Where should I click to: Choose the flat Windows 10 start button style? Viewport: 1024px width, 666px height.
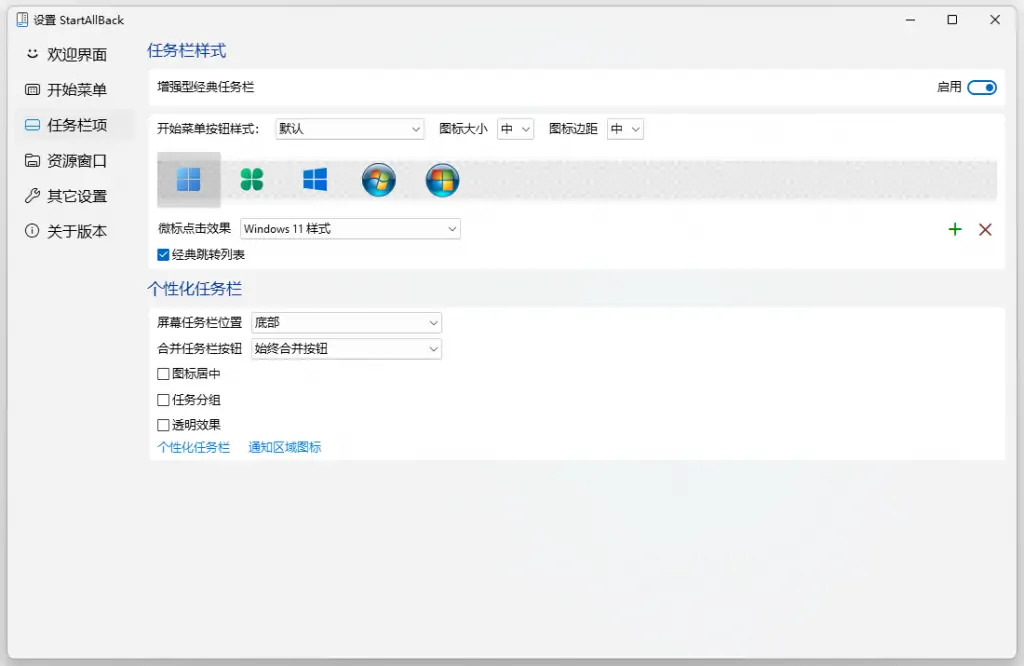tap(314, 180)
